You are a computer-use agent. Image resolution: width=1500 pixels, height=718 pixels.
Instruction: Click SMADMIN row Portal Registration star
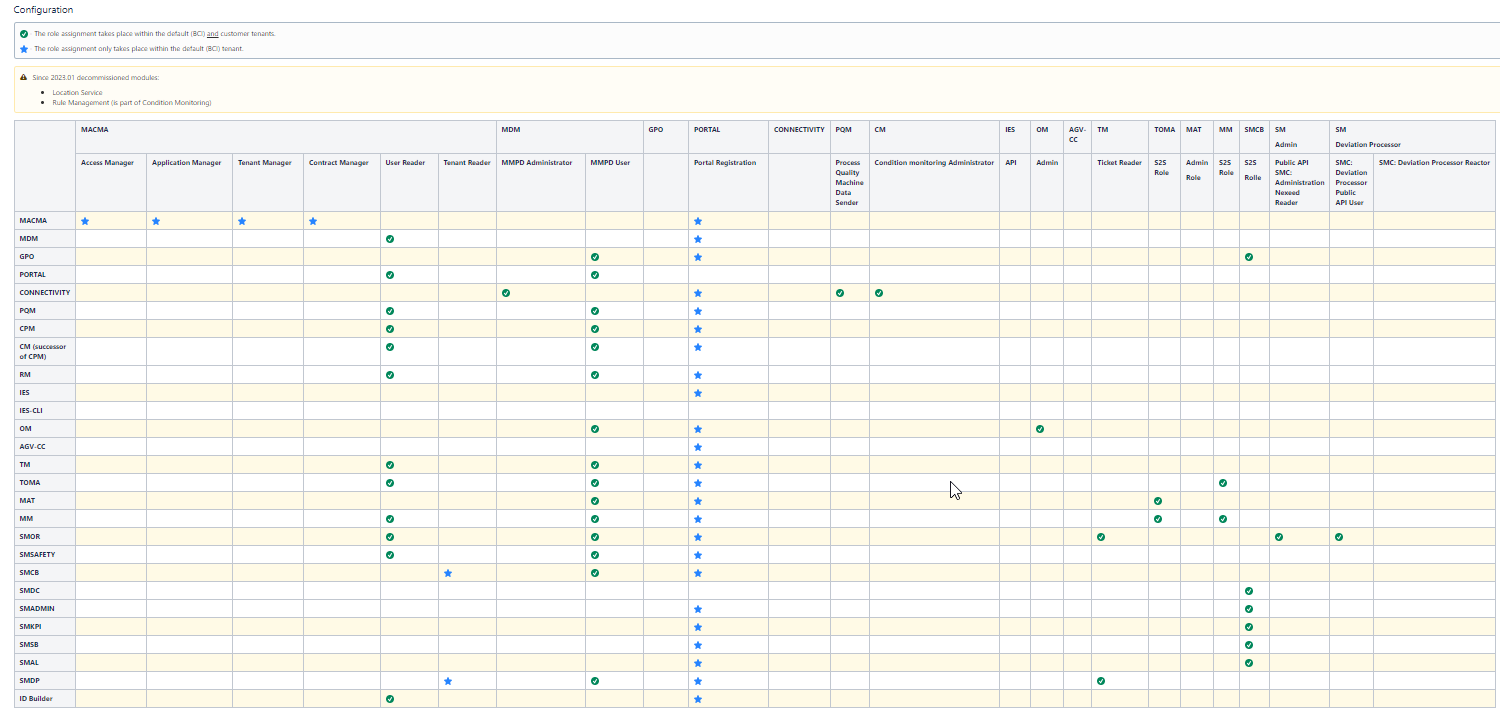(698, 609)
